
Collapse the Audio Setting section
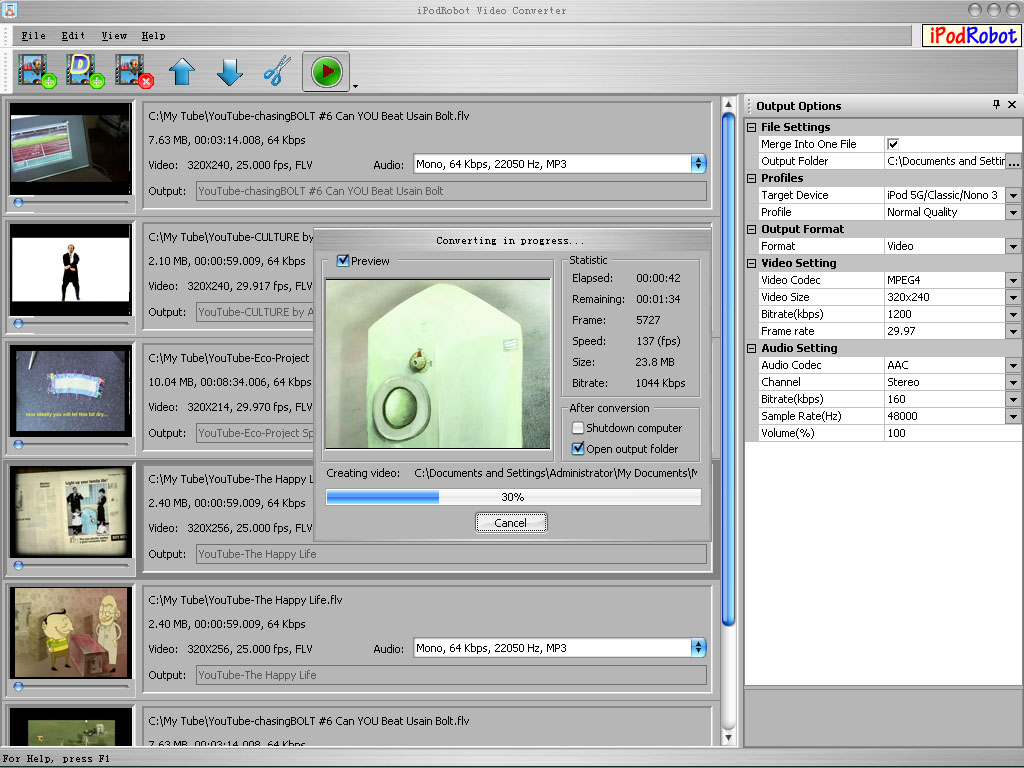pyautogui.click(x=752, y=348)
